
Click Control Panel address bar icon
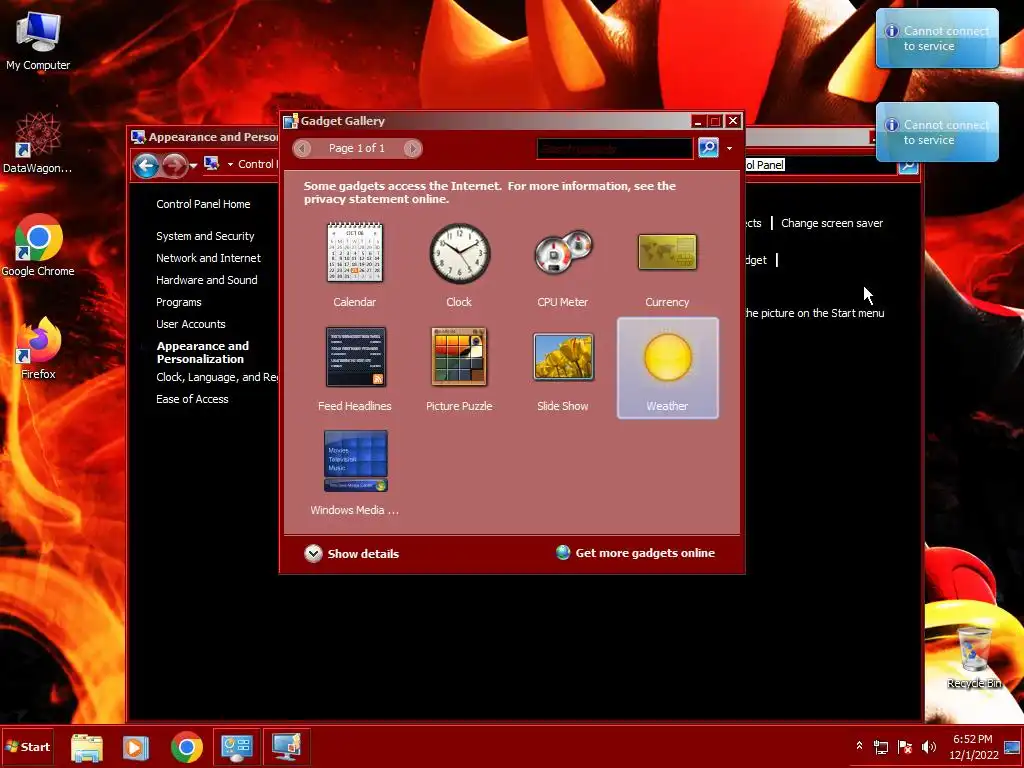point(211,163)
